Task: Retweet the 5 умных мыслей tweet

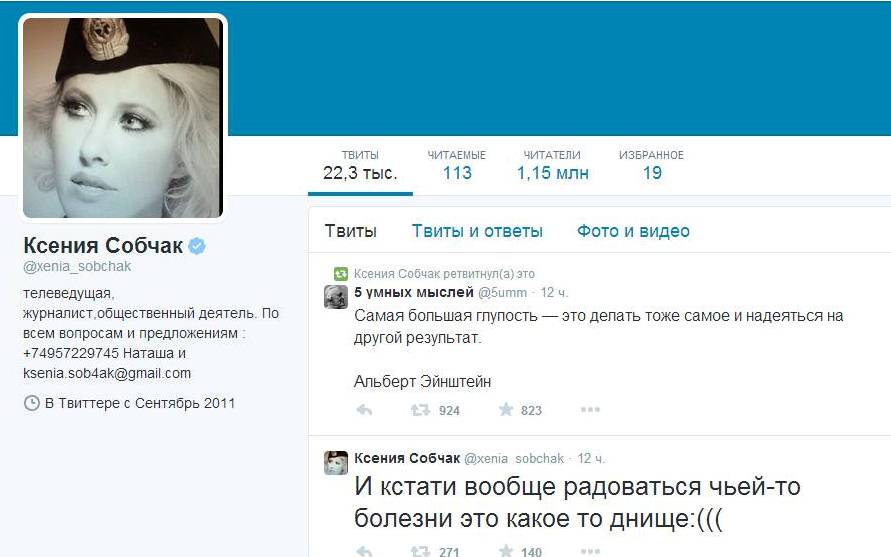Action: coord(420,410)
